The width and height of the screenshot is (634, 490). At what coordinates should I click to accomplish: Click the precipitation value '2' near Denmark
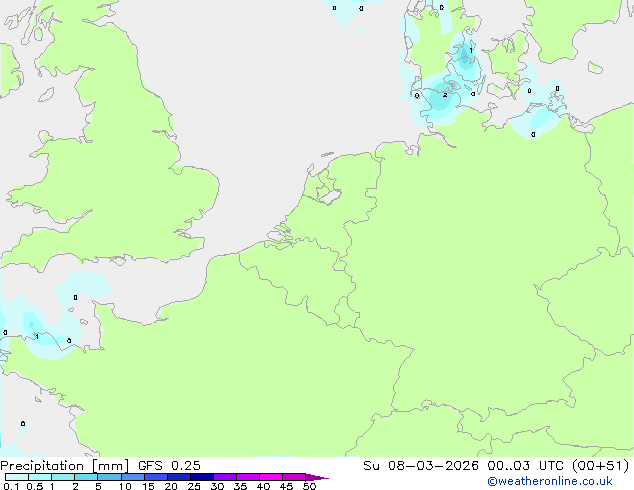[445, 95]
